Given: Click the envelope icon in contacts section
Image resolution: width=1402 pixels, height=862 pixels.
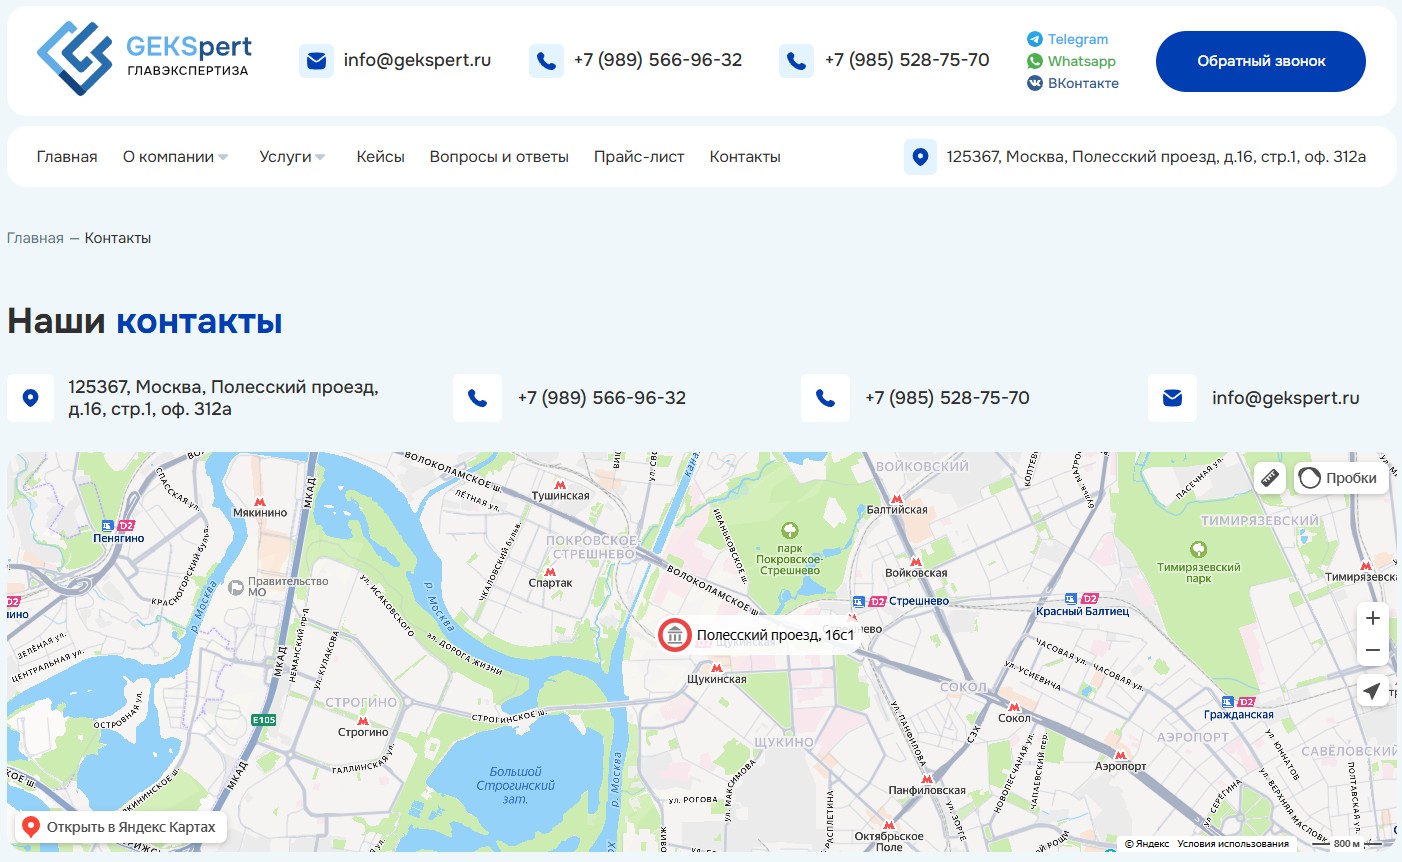Looking at the screenshot, I should click(x=1172, y=398).
